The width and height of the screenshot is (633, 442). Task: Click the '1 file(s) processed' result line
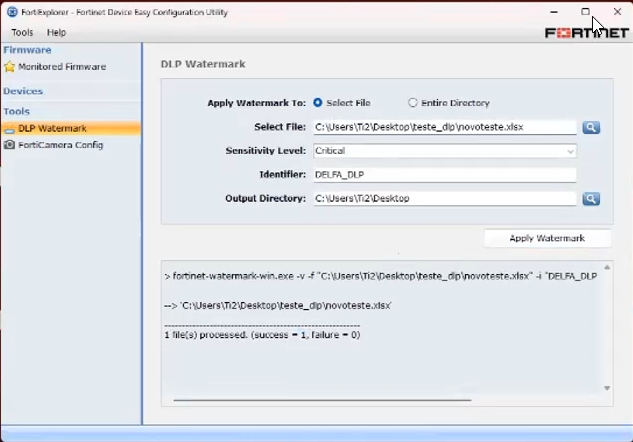point(262,335)
